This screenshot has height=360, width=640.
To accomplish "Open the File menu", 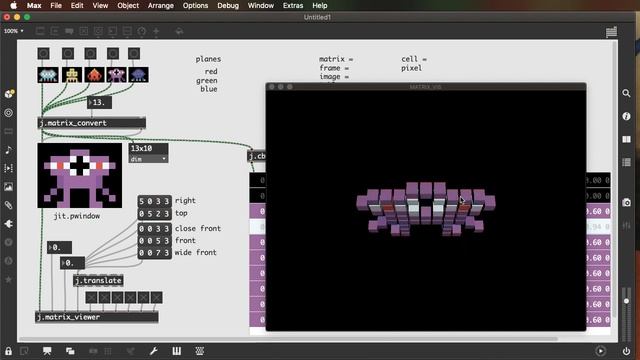I will pos(56,5).
